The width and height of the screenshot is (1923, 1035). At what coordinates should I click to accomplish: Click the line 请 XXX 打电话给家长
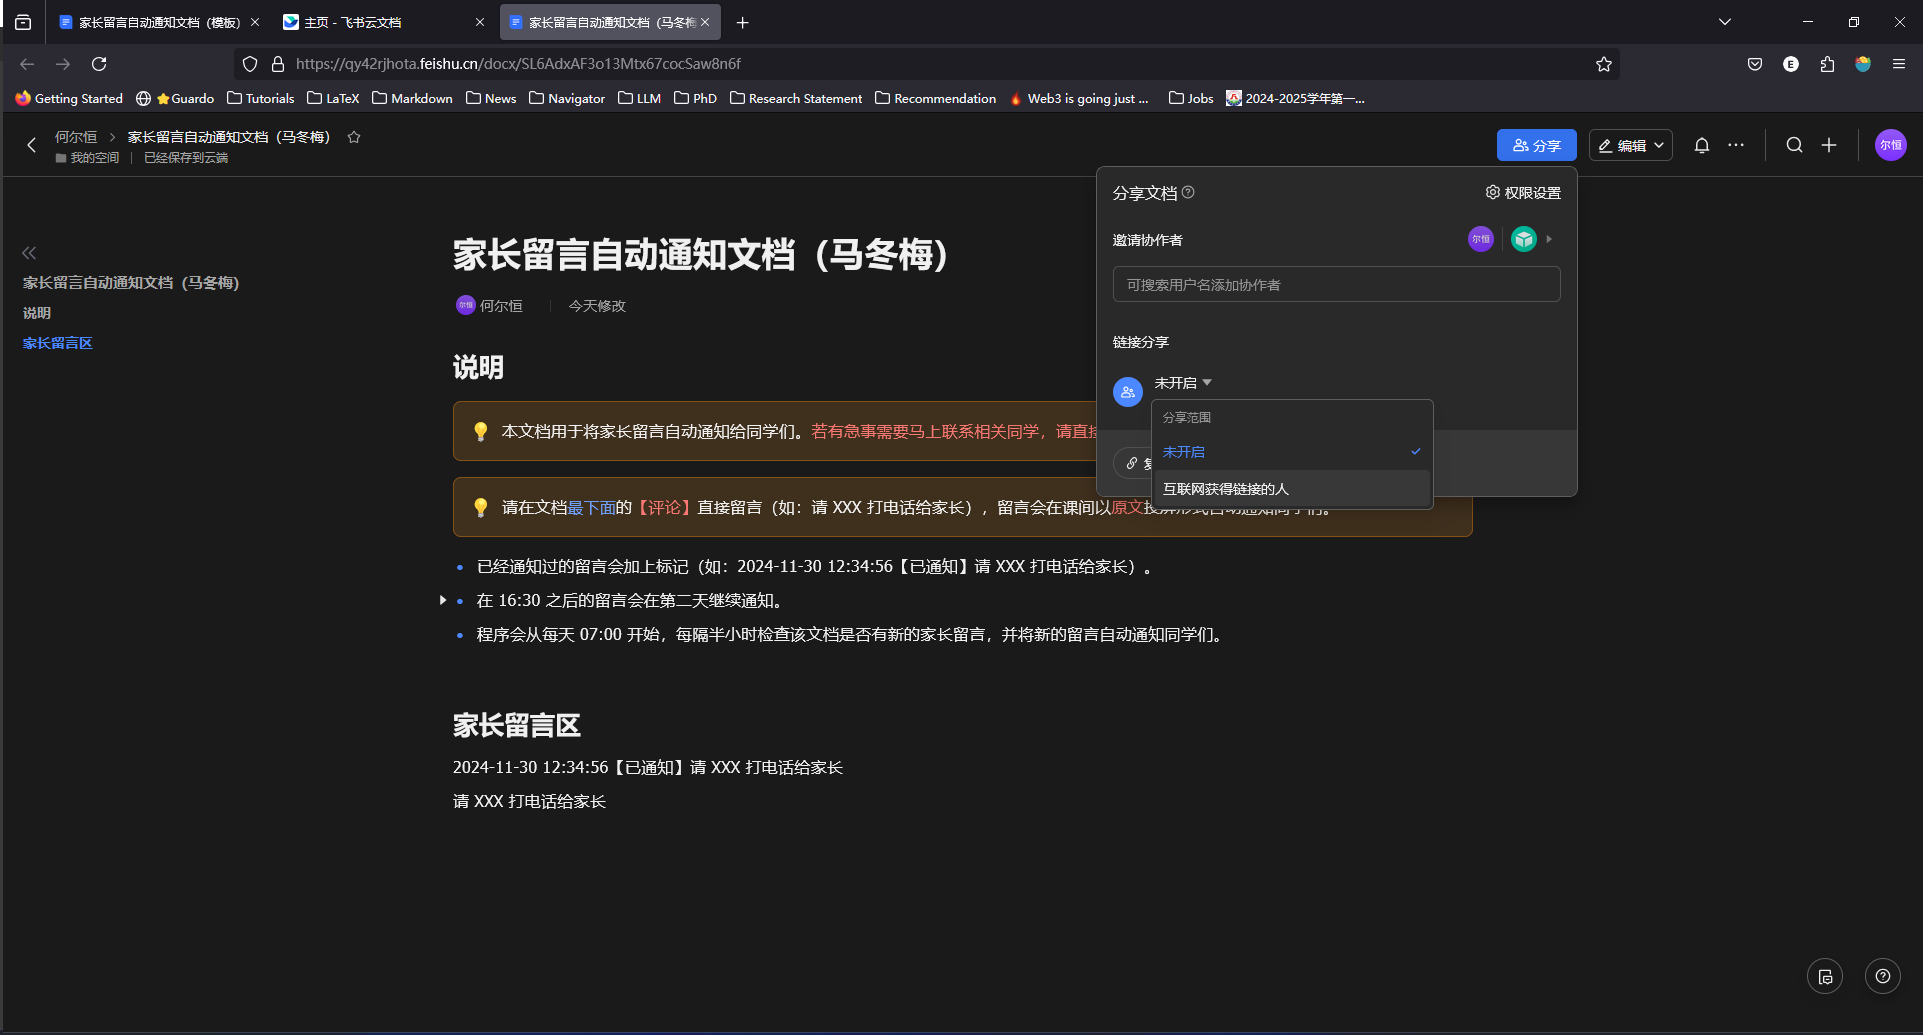pos(529,802)
